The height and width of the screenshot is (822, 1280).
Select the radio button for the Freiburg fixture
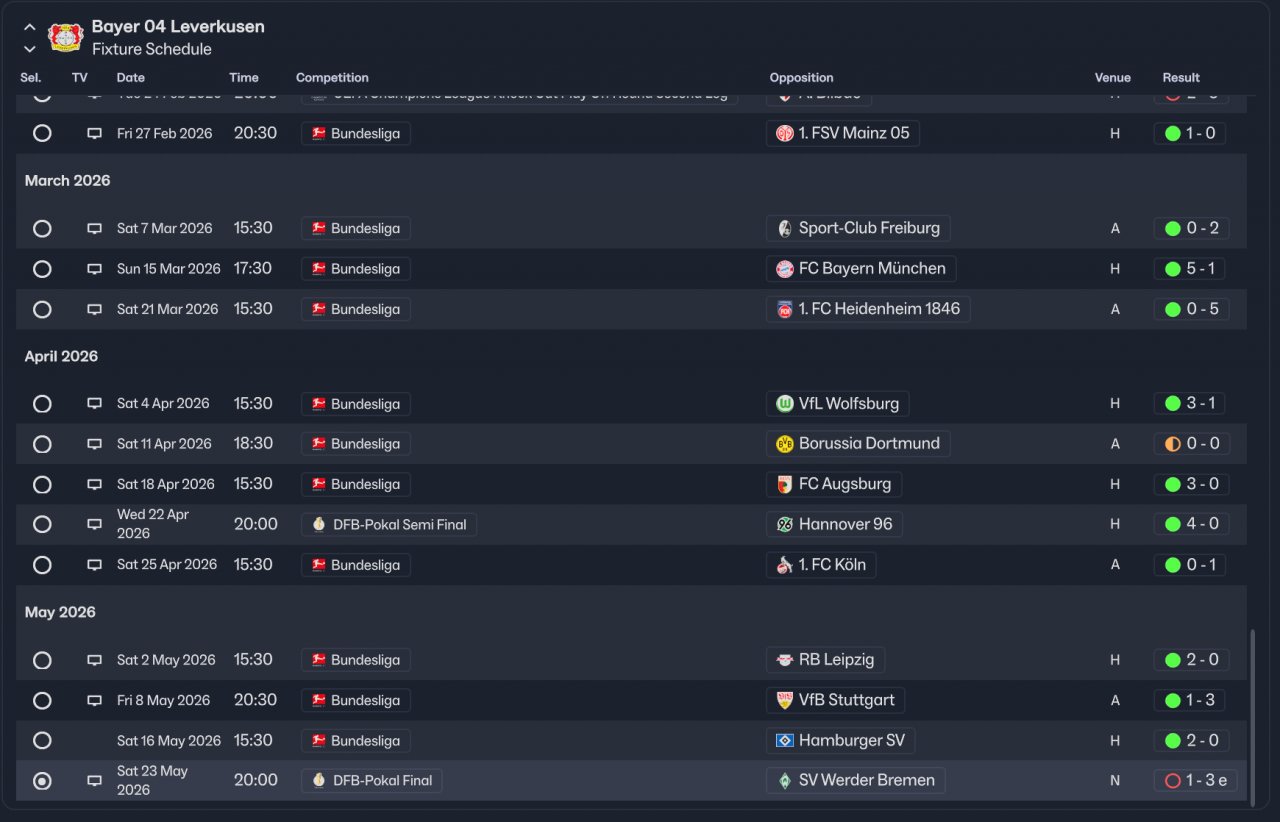point(42,229)
